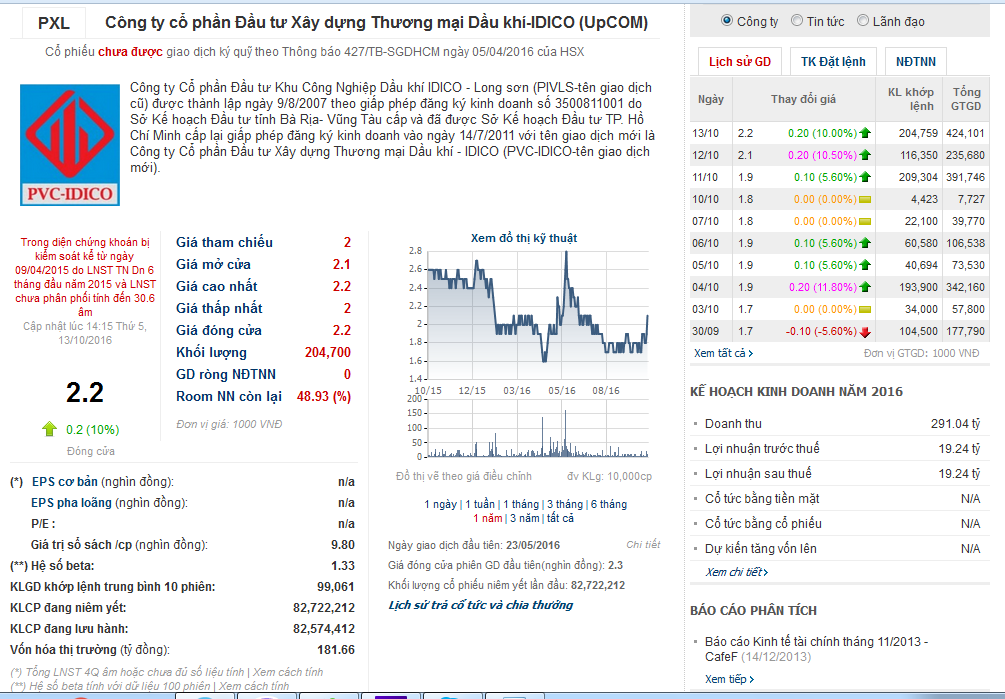Click the Giá mở cửa label
The height and width of the screenshot is (699, 1005).
[213, 264]
